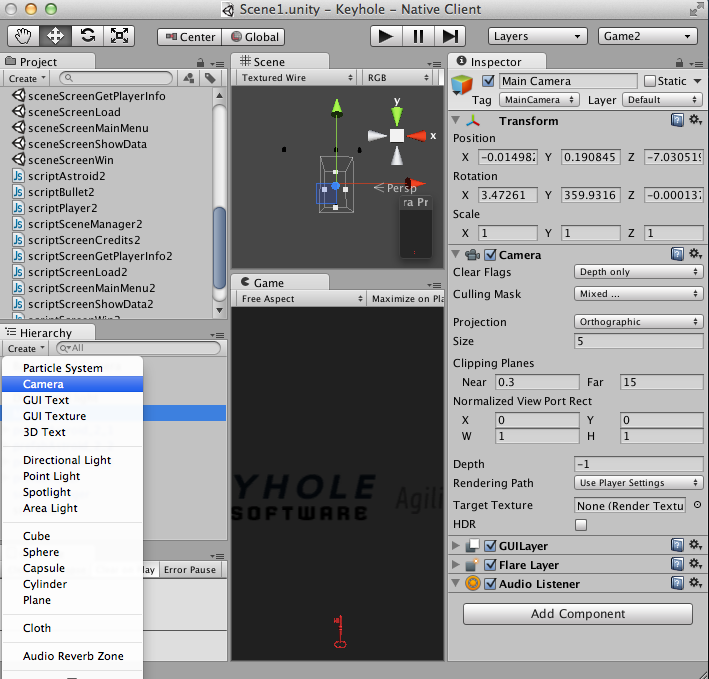Open the Clear Flags dropdown
709x679 pixels.
(639, 272)
